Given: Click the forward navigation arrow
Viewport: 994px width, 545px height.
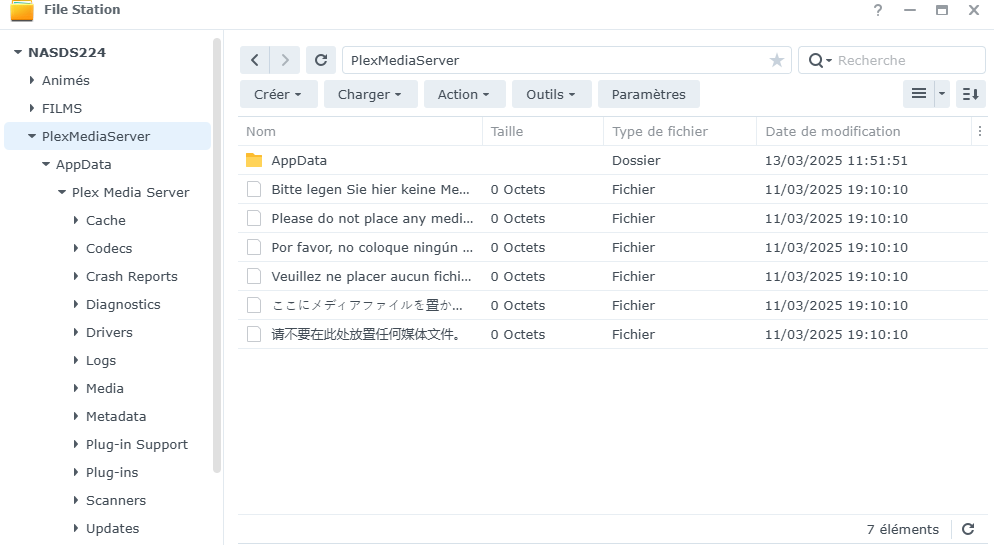Looking at the screenshot, I should point(285,60).
